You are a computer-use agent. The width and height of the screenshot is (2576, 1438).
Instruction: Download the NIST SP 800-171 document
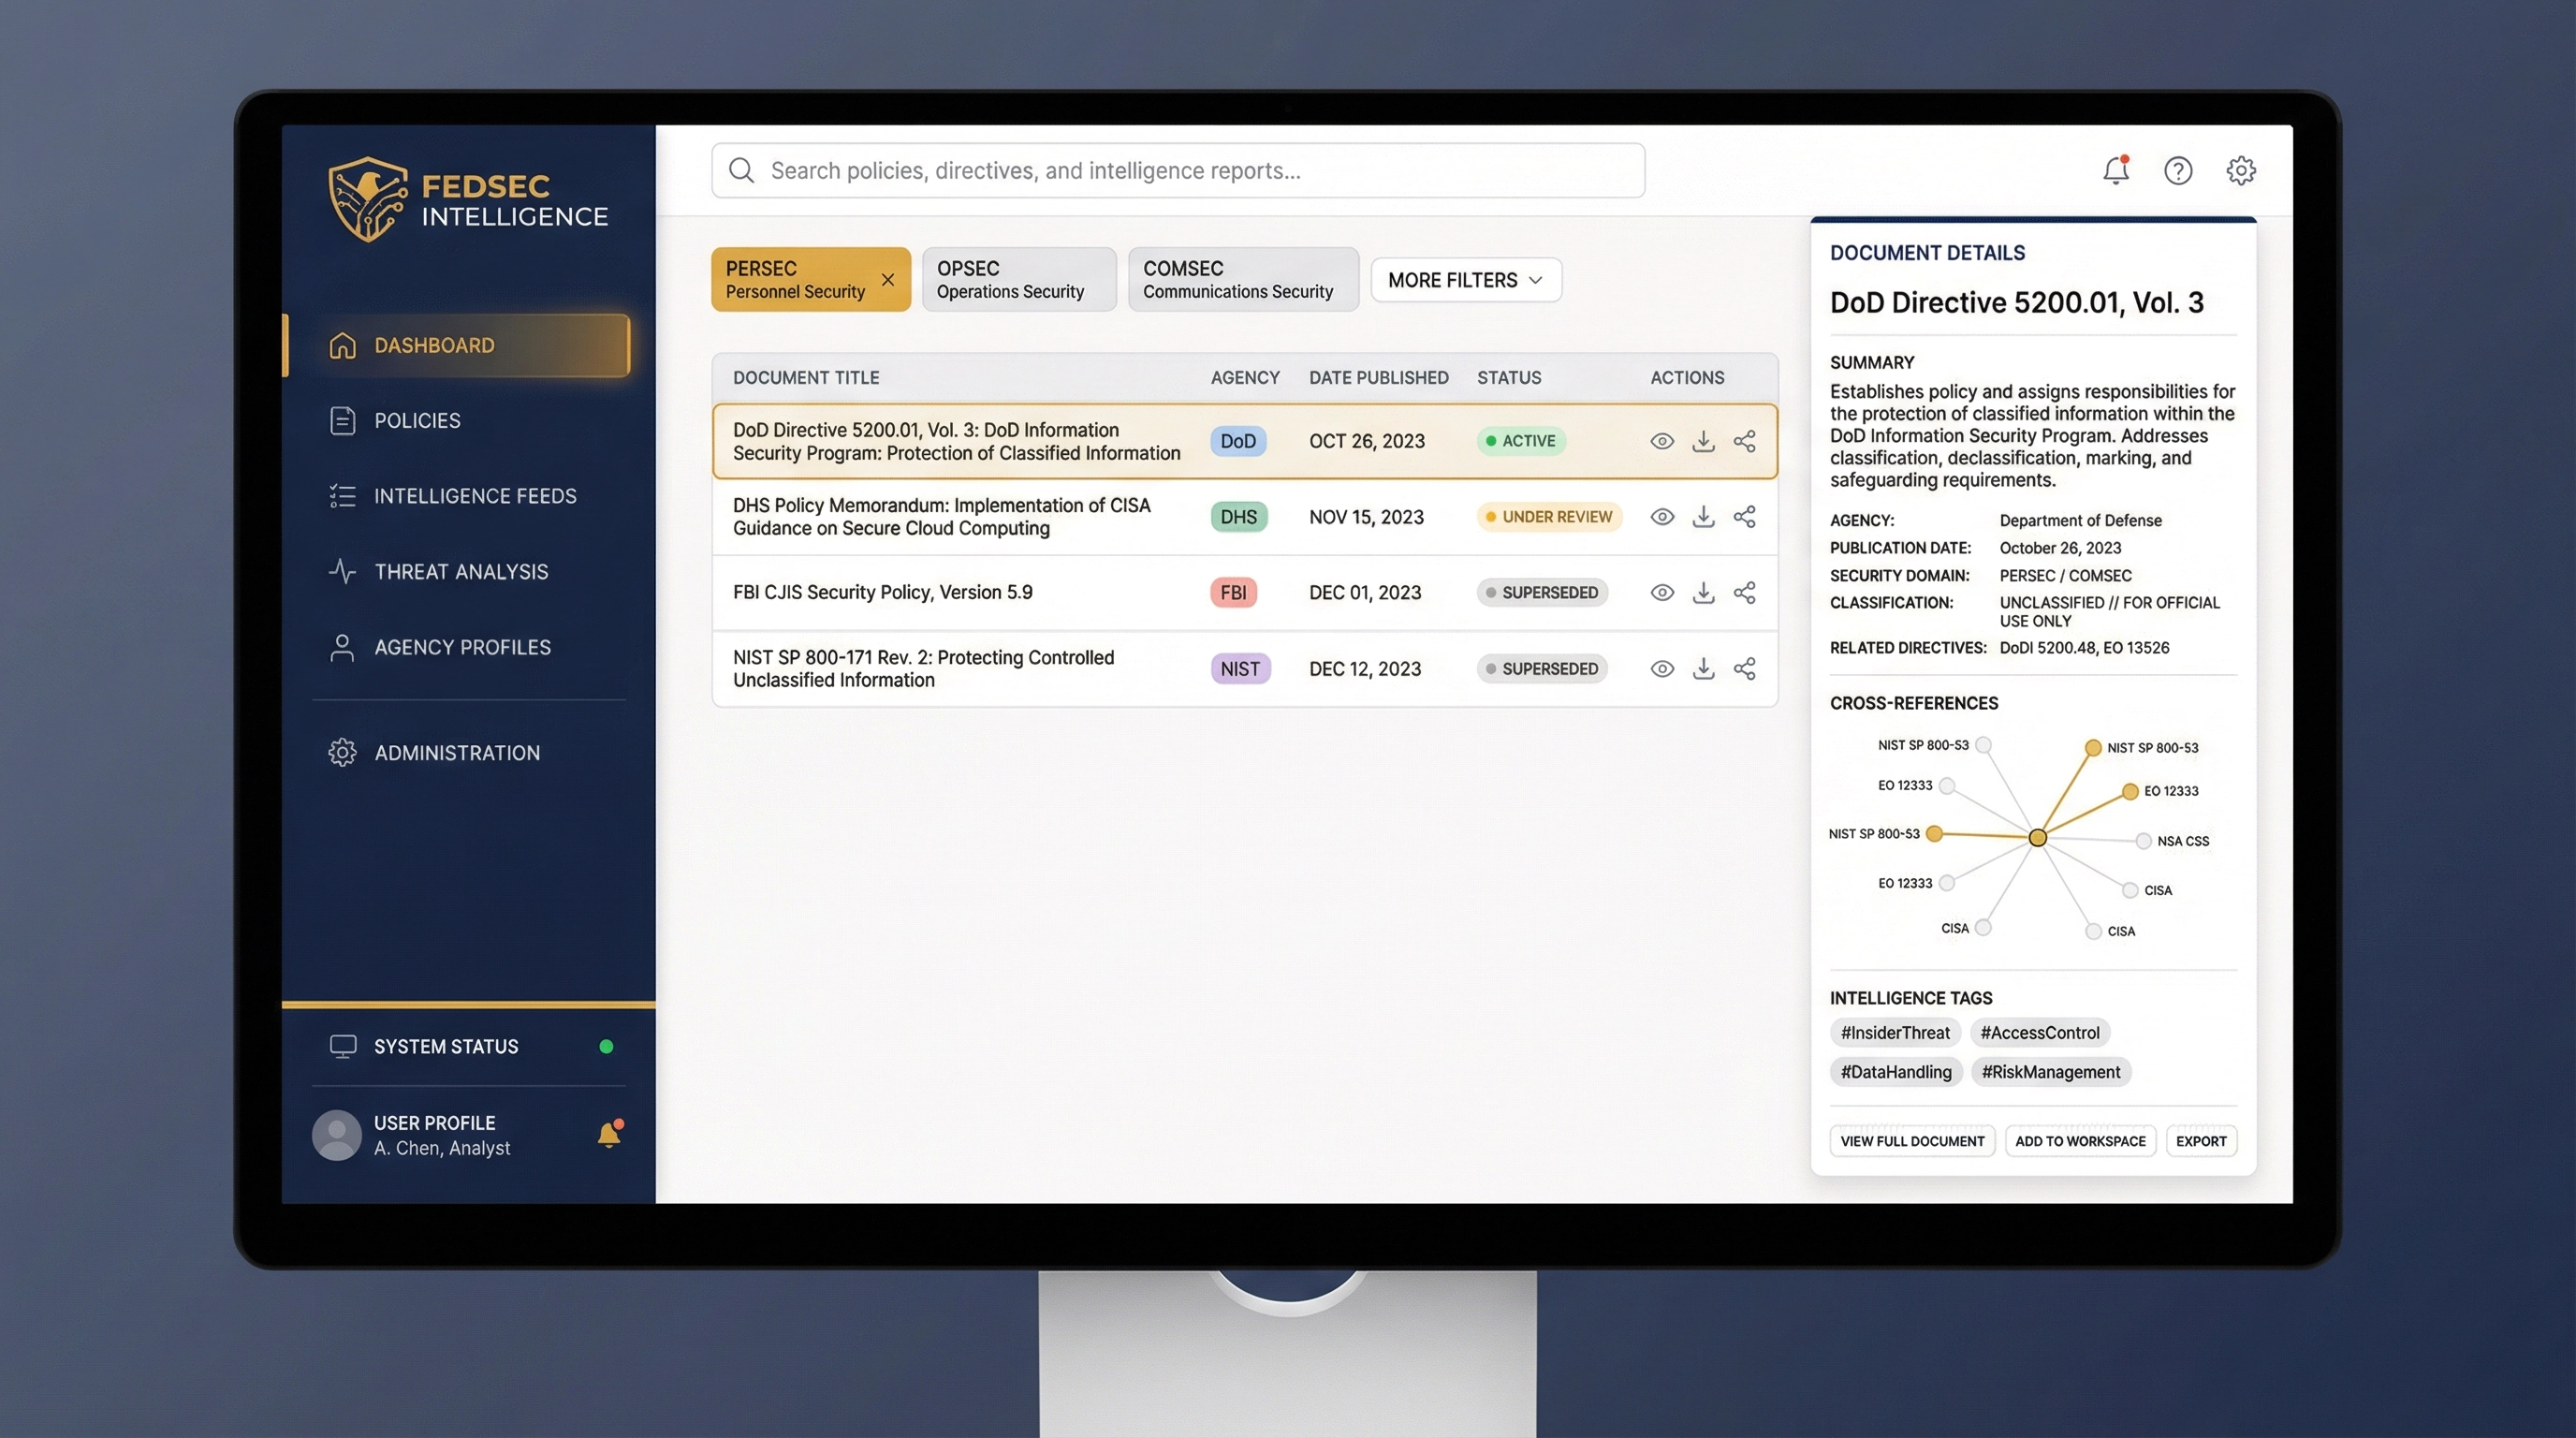click(1703, 668)
